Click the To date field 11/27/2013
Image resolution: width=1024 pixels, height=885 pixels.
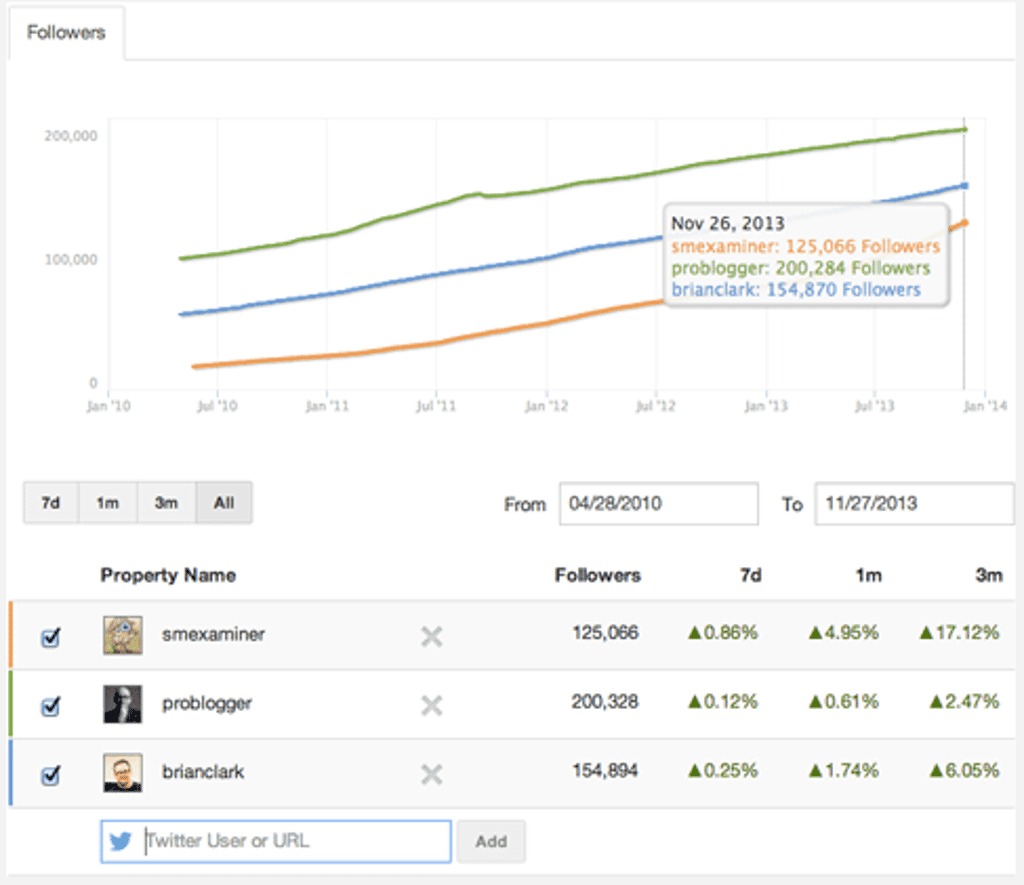[x=914, y=504]
